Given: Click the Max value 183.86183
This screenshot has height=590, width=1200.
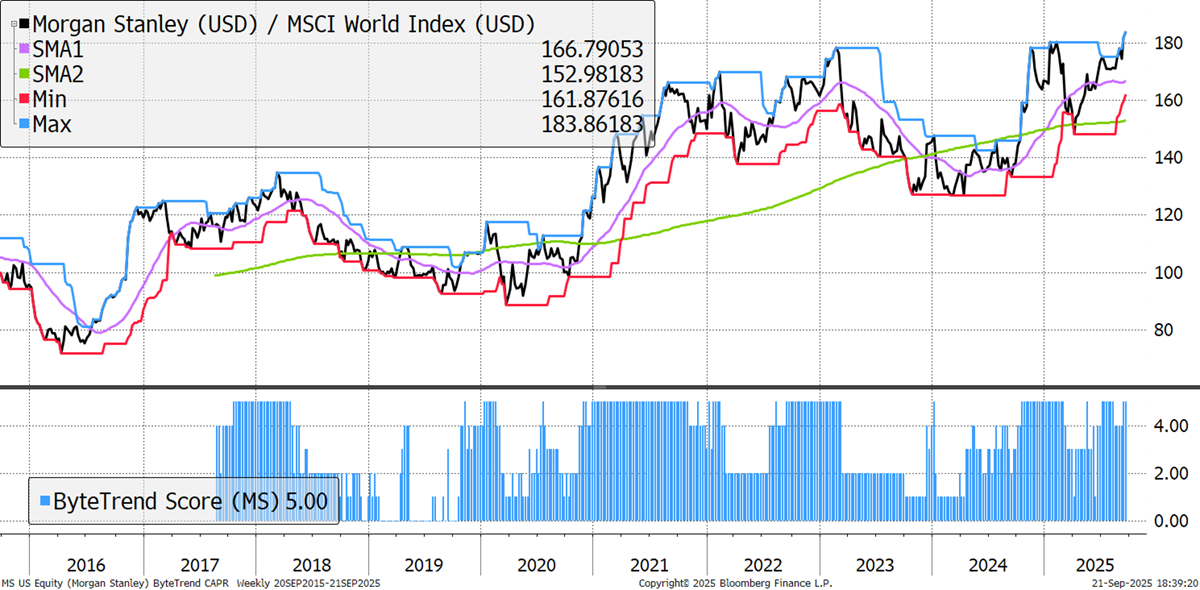Looking at the screenshot, I should click(590, 123).
